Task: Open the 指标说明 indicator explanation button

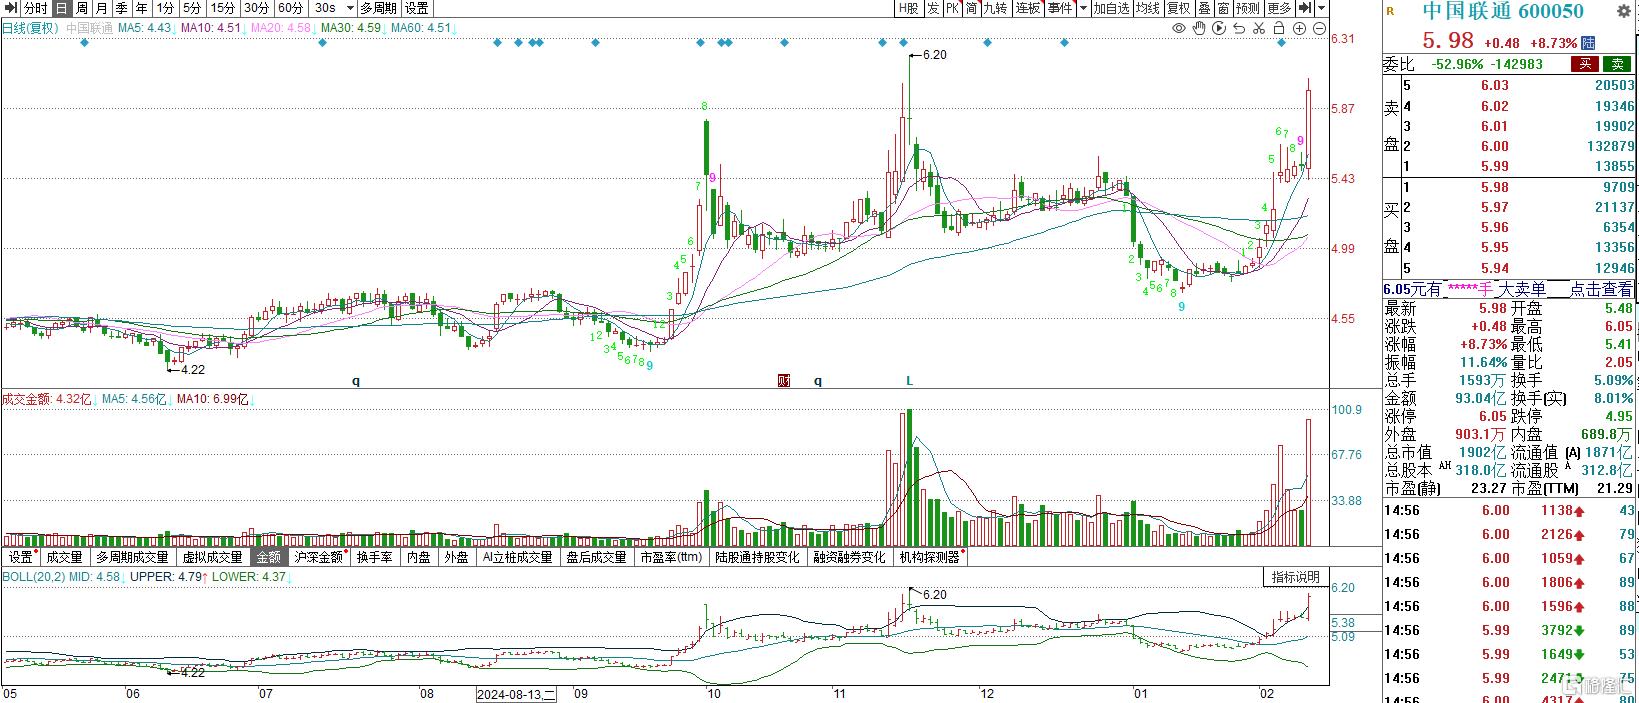Action: click(x=1295, y=577)
